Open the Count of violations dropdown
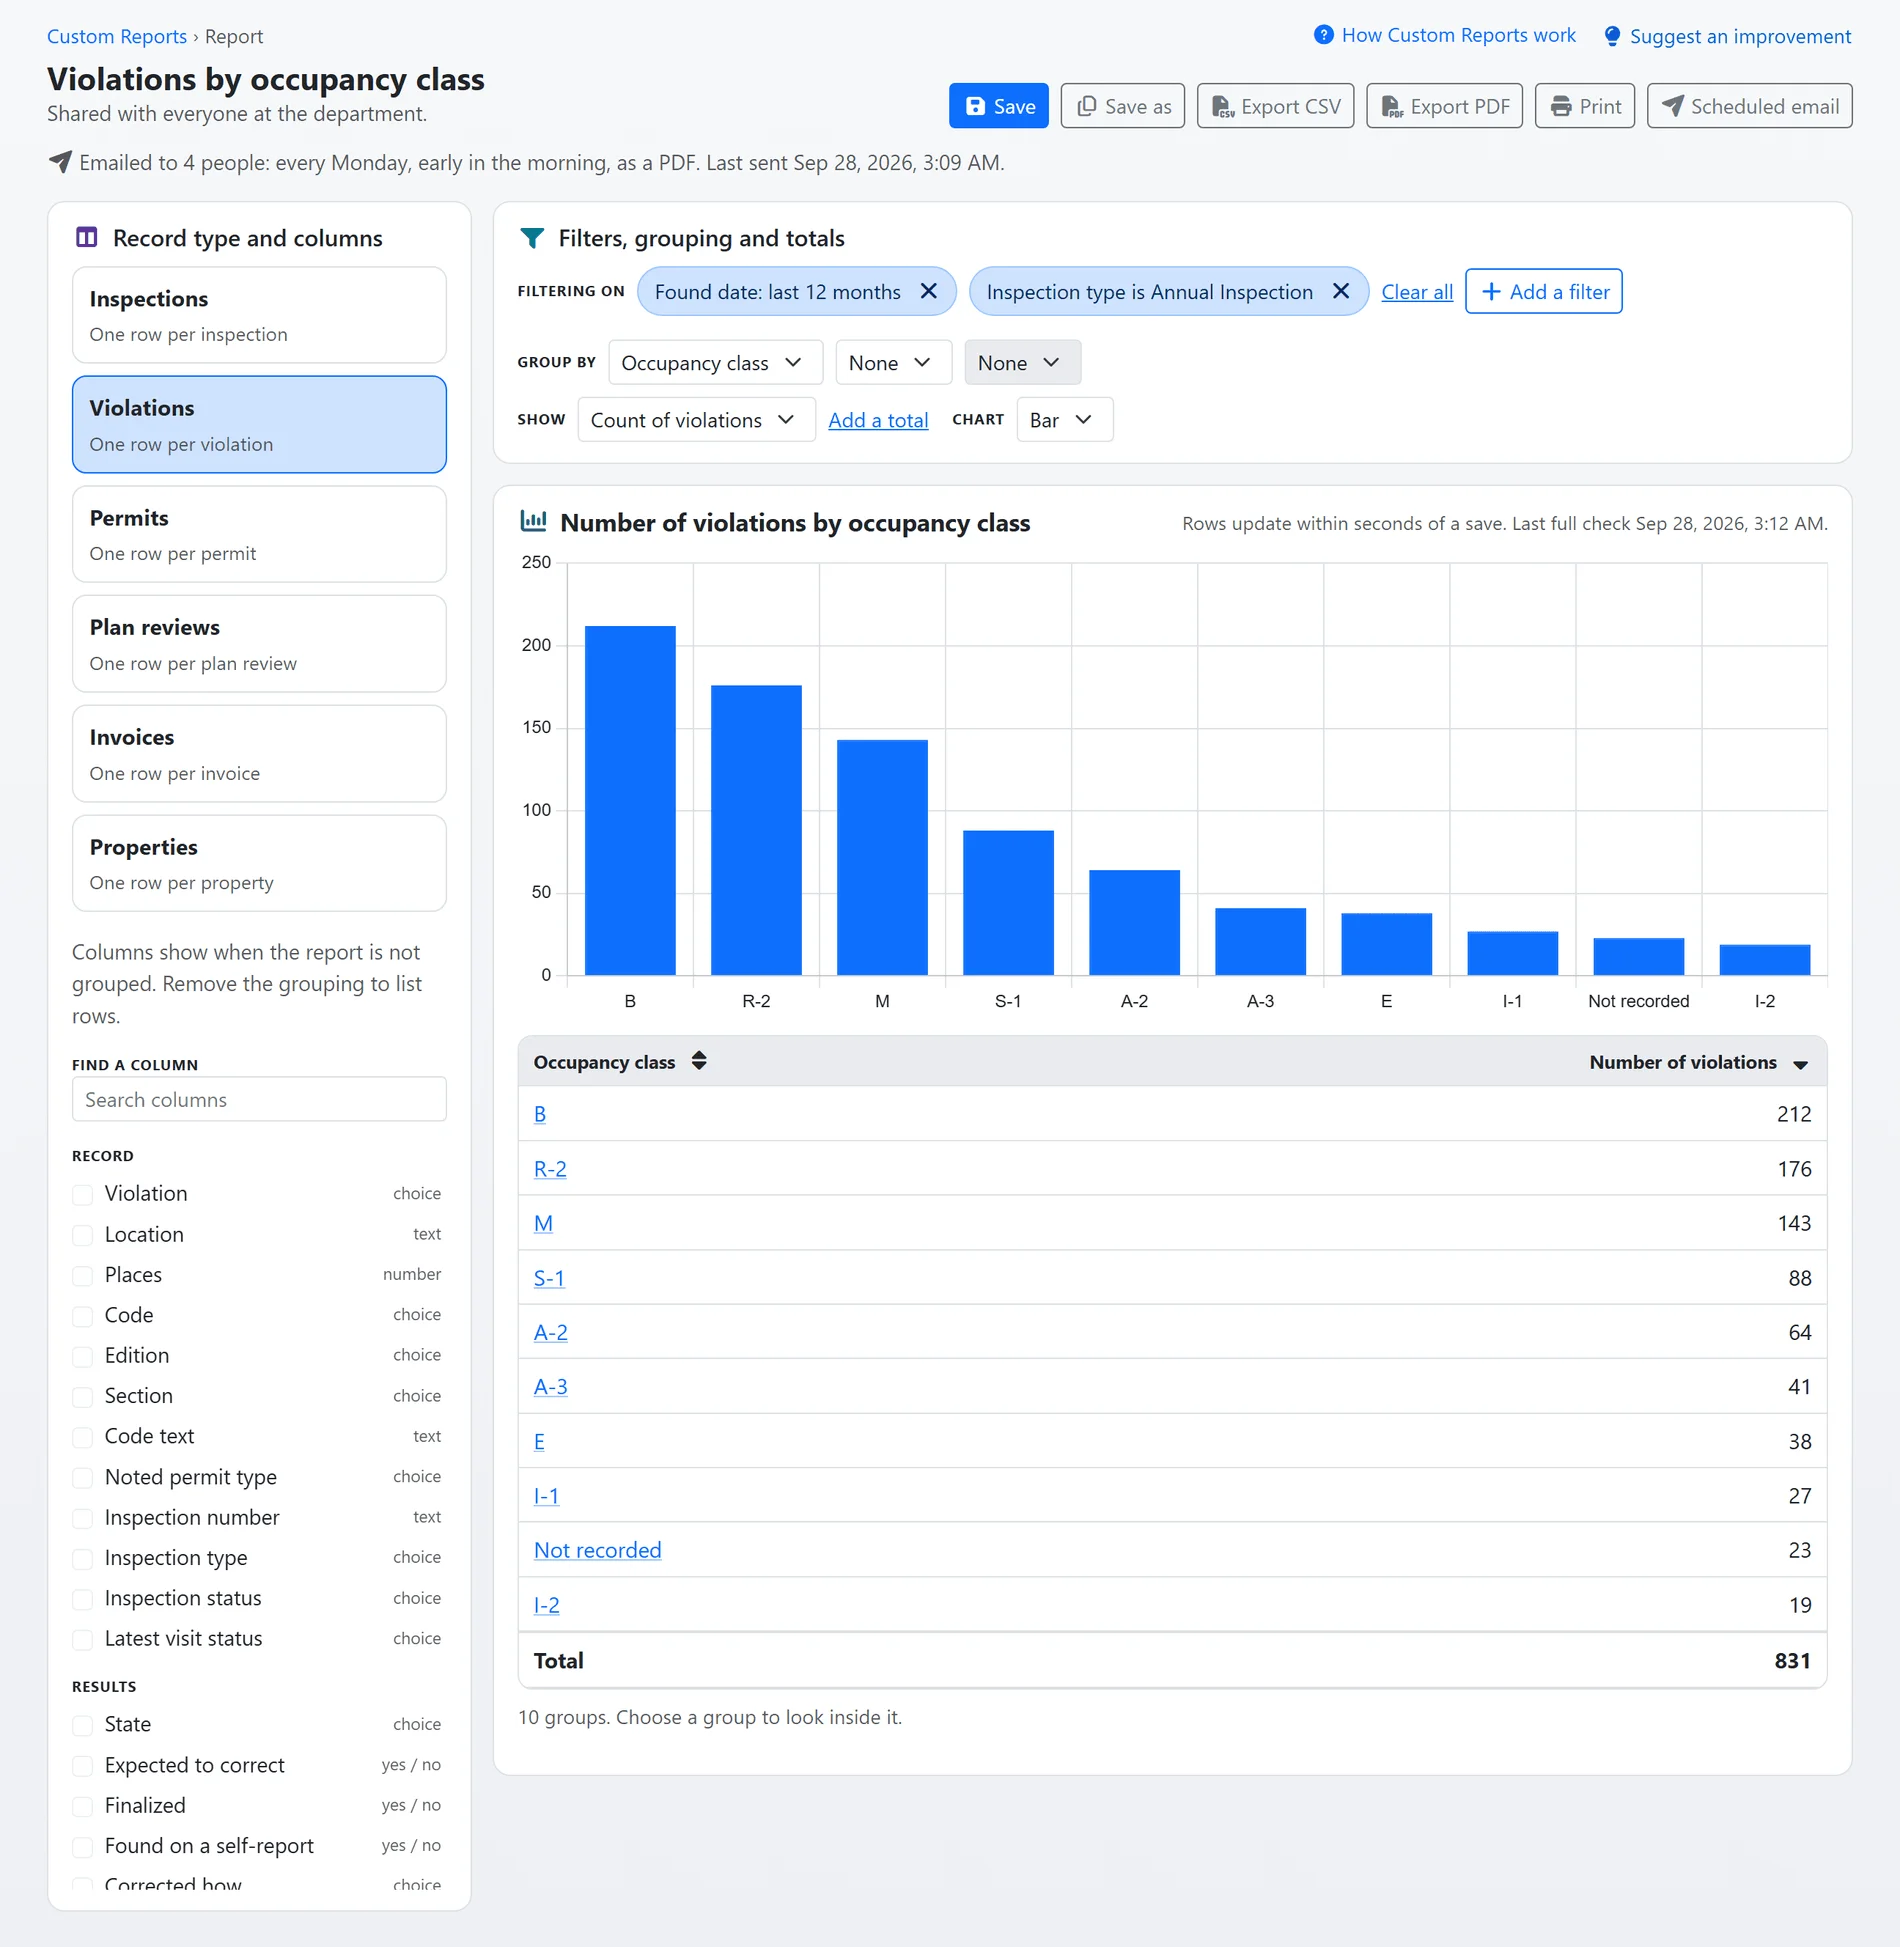This screenshot has height=1947, width=1900. (696, 420)
